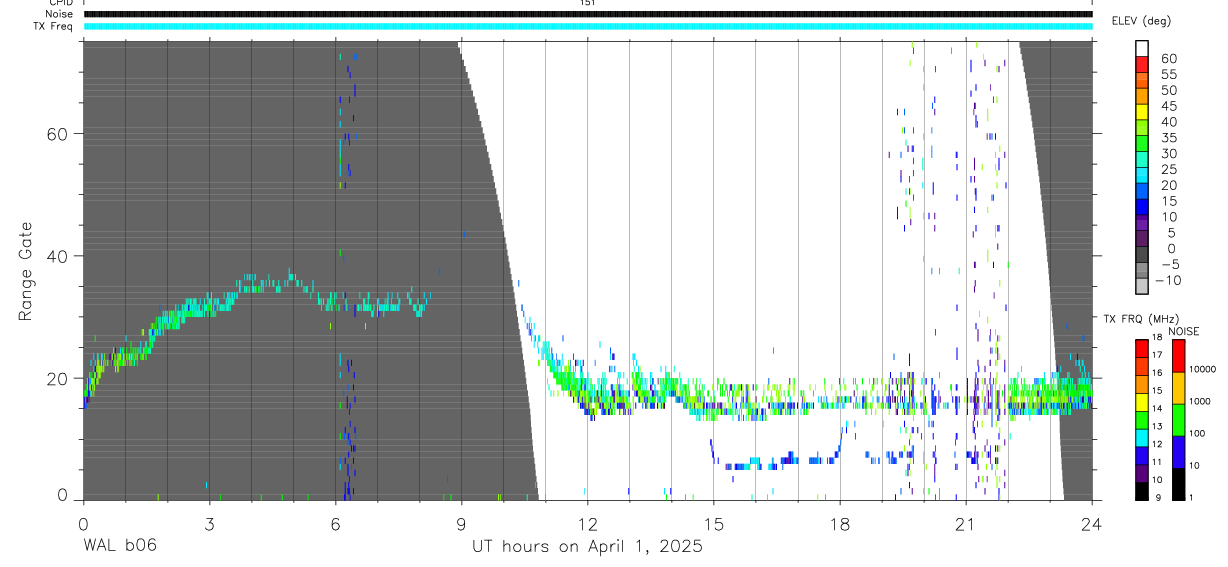Click the white top segment of the ELEV colorbar
Viewport: 1228px width, 567px height.
pos(1142,48)
